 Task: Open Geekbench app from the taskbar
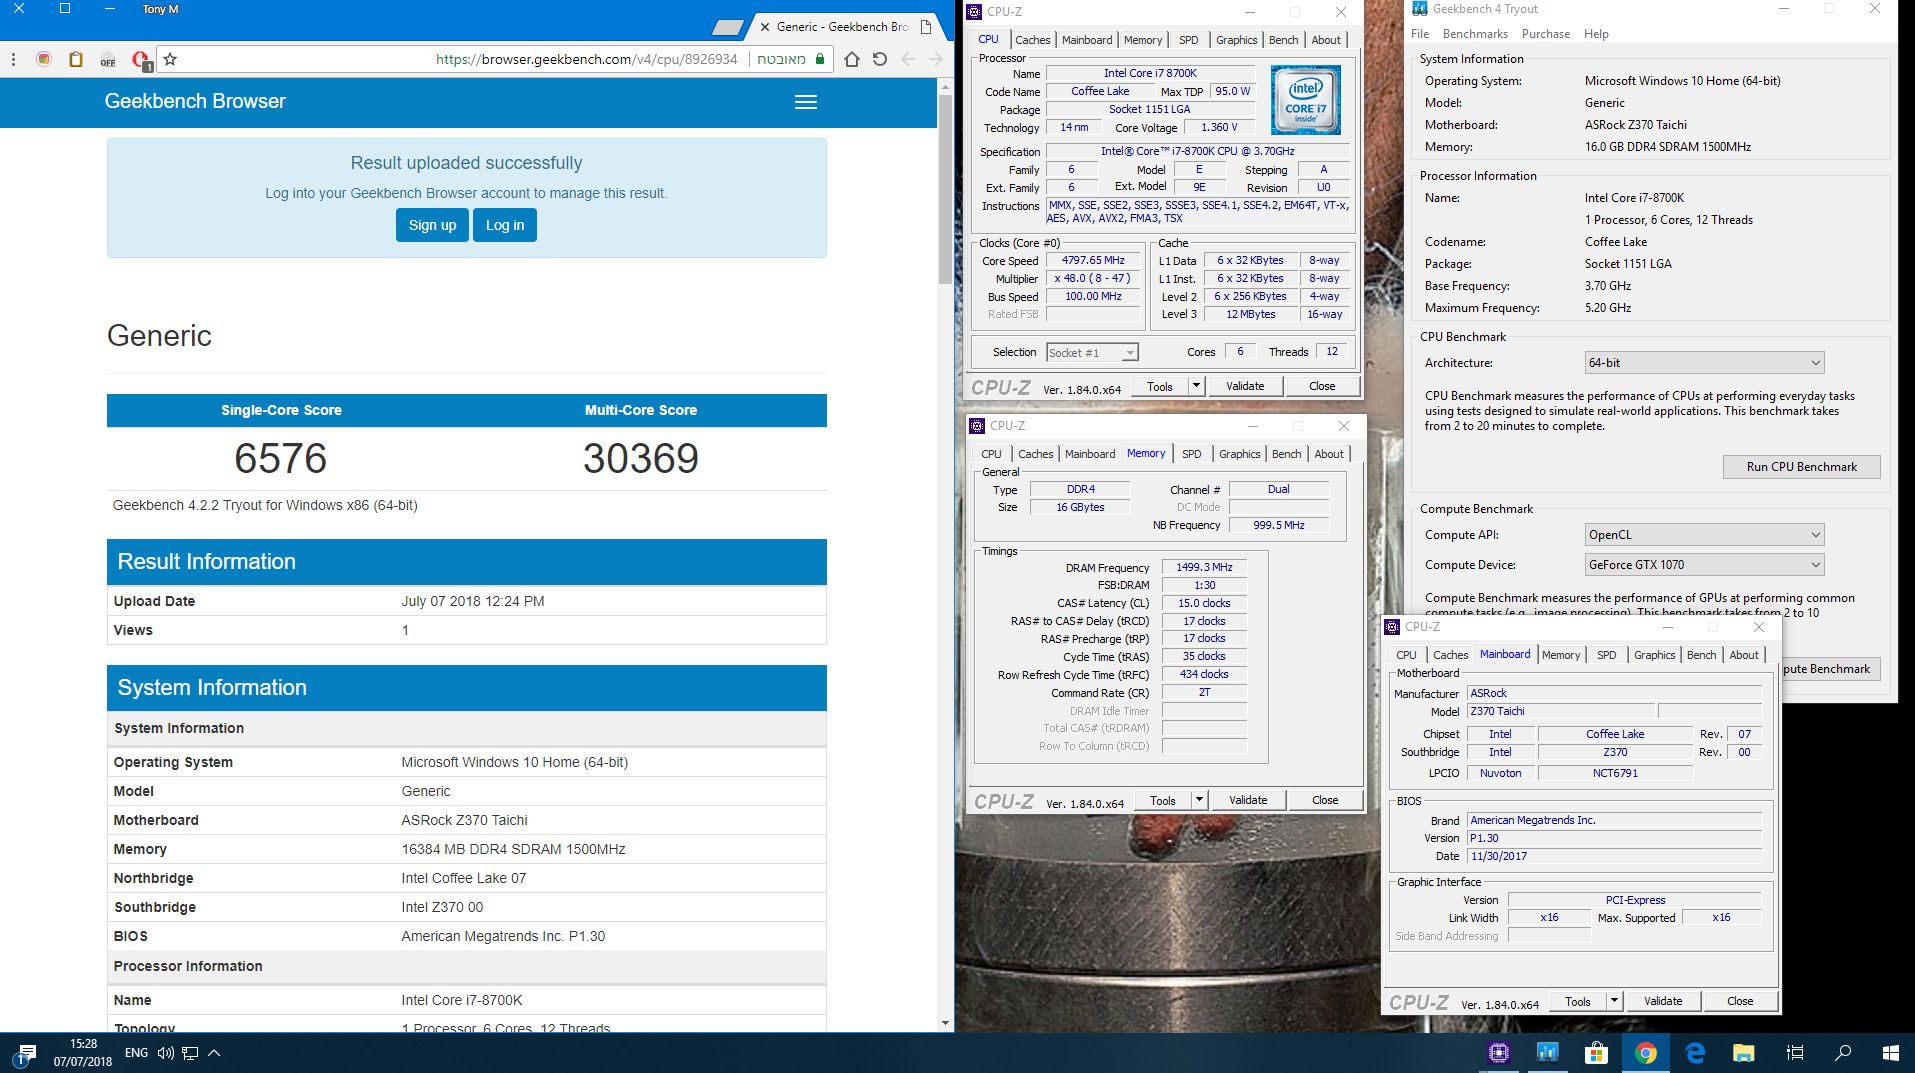tap(1547, 1052)
